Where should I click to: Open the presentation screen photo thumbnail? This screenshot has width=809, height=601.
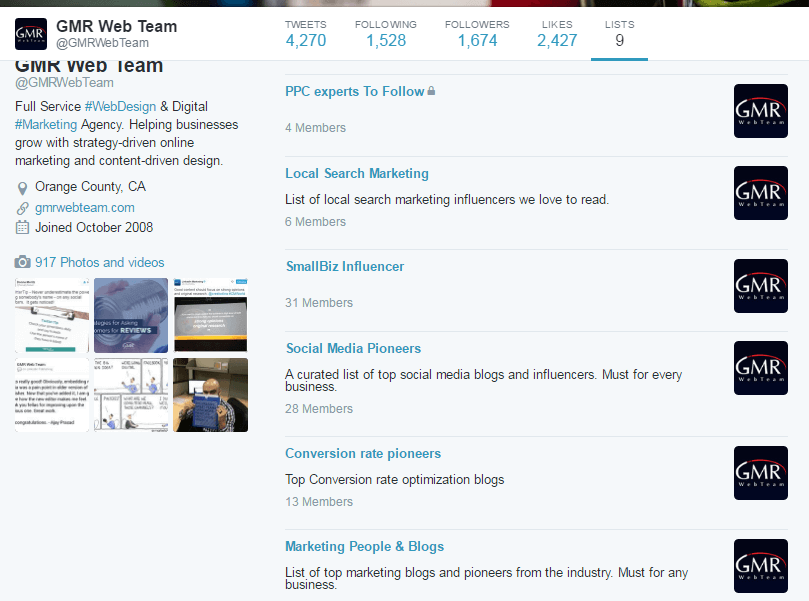211,315
